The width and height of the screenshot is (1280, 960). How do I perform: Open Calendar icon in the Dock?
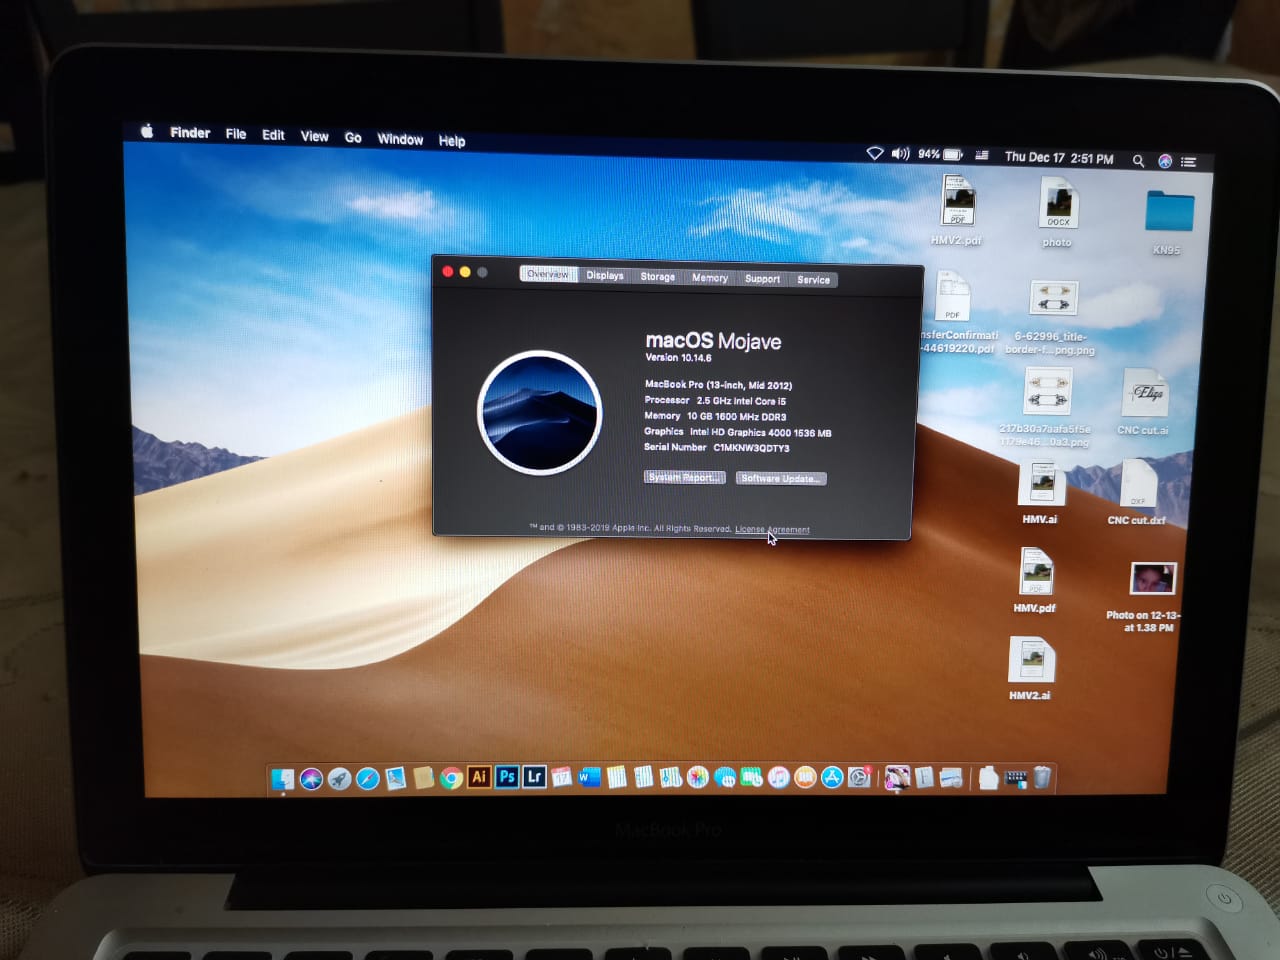pos(562,777)
